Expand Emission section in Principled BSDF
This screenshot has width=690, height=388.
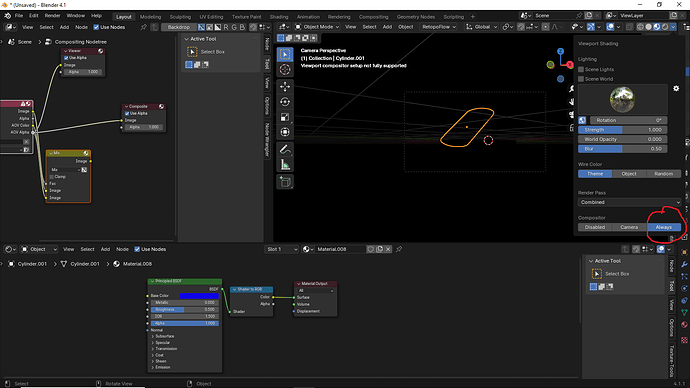pyautogui.click(x=153, y=367)
